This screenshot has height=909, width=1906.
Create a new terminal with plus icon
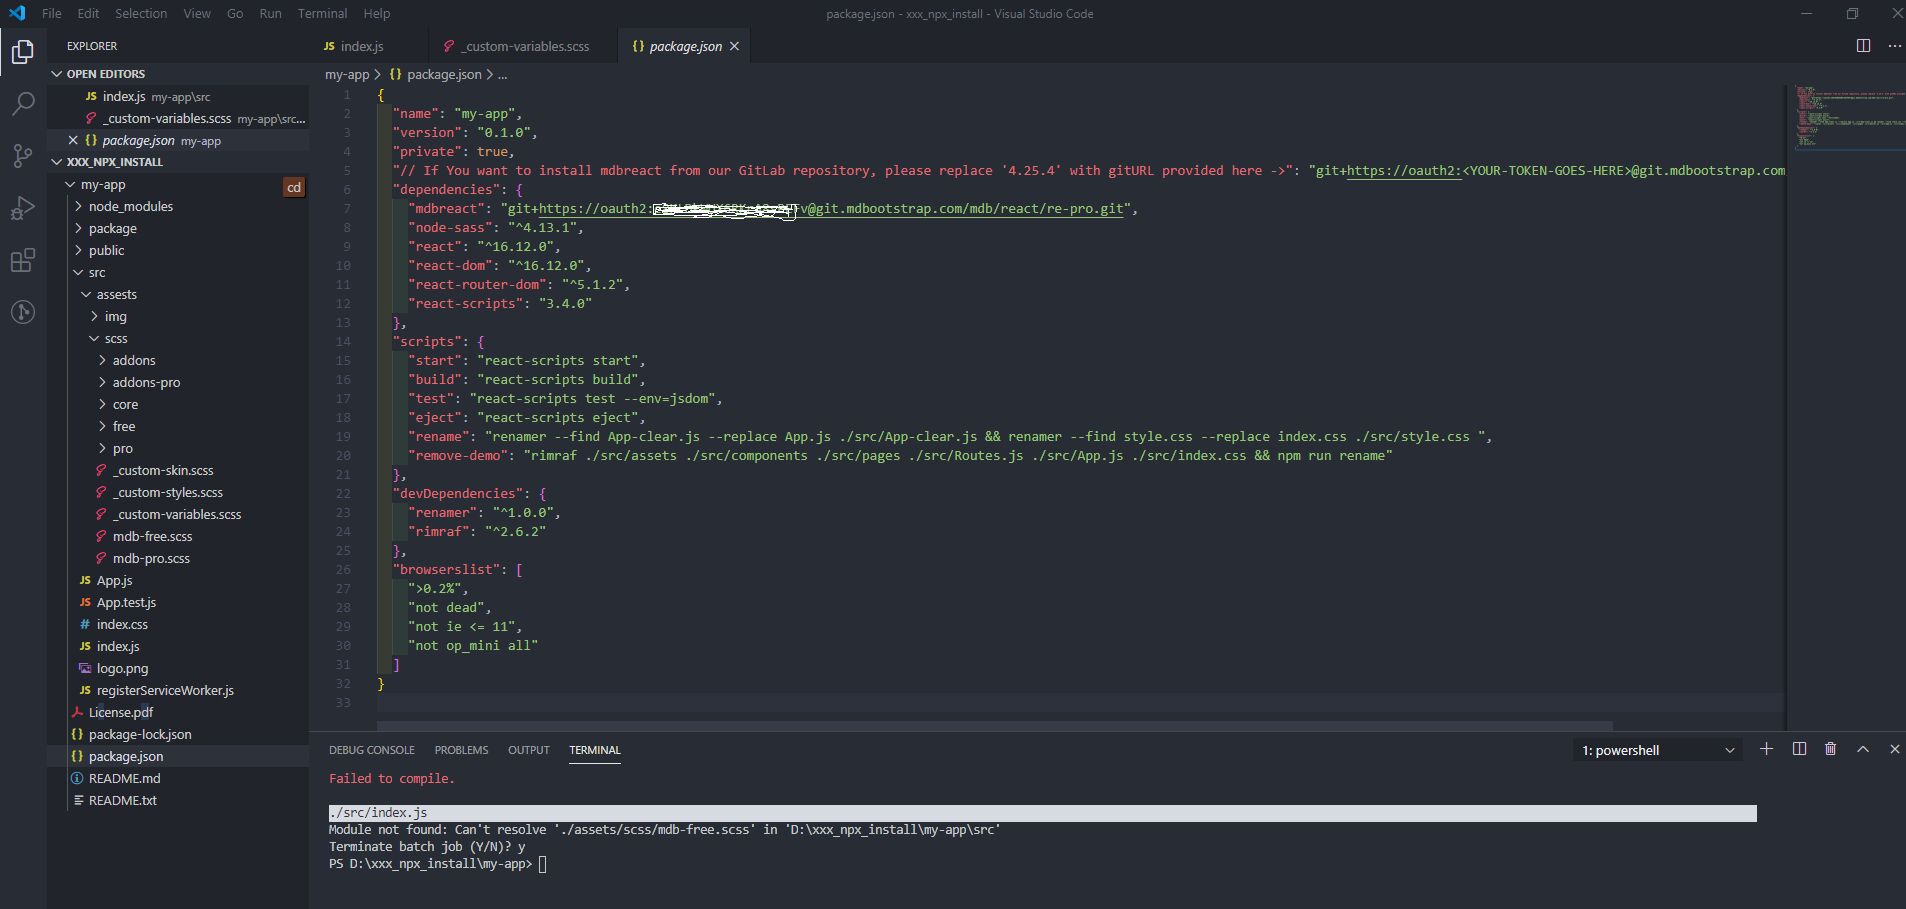[x=1766, y=749]
